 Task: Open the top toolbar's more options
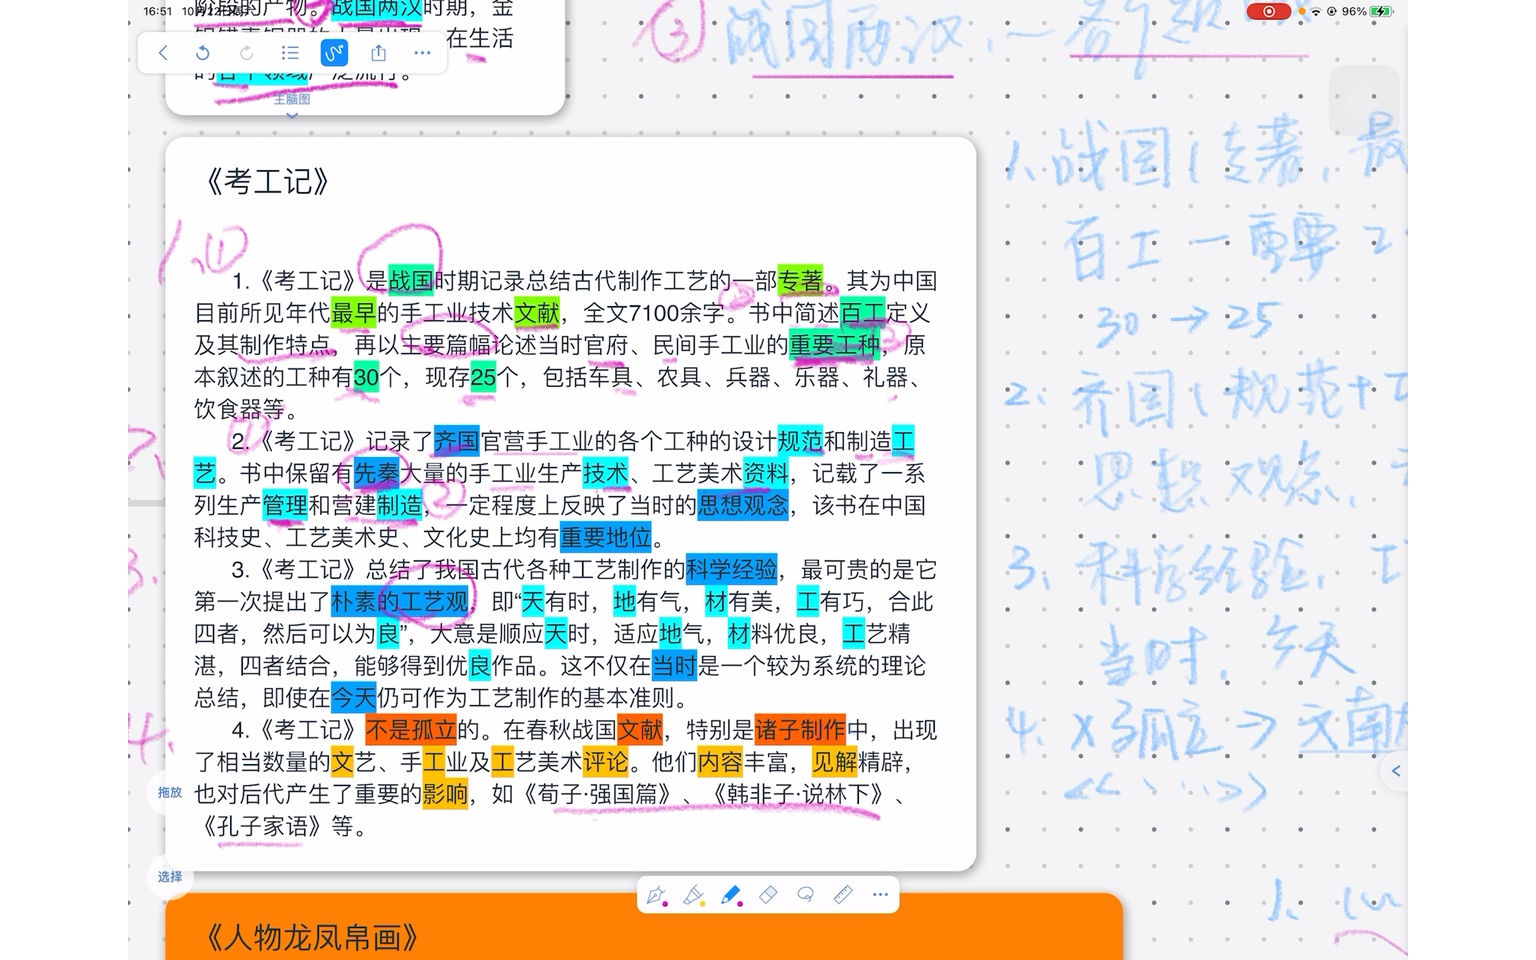(x=422, y=53)
